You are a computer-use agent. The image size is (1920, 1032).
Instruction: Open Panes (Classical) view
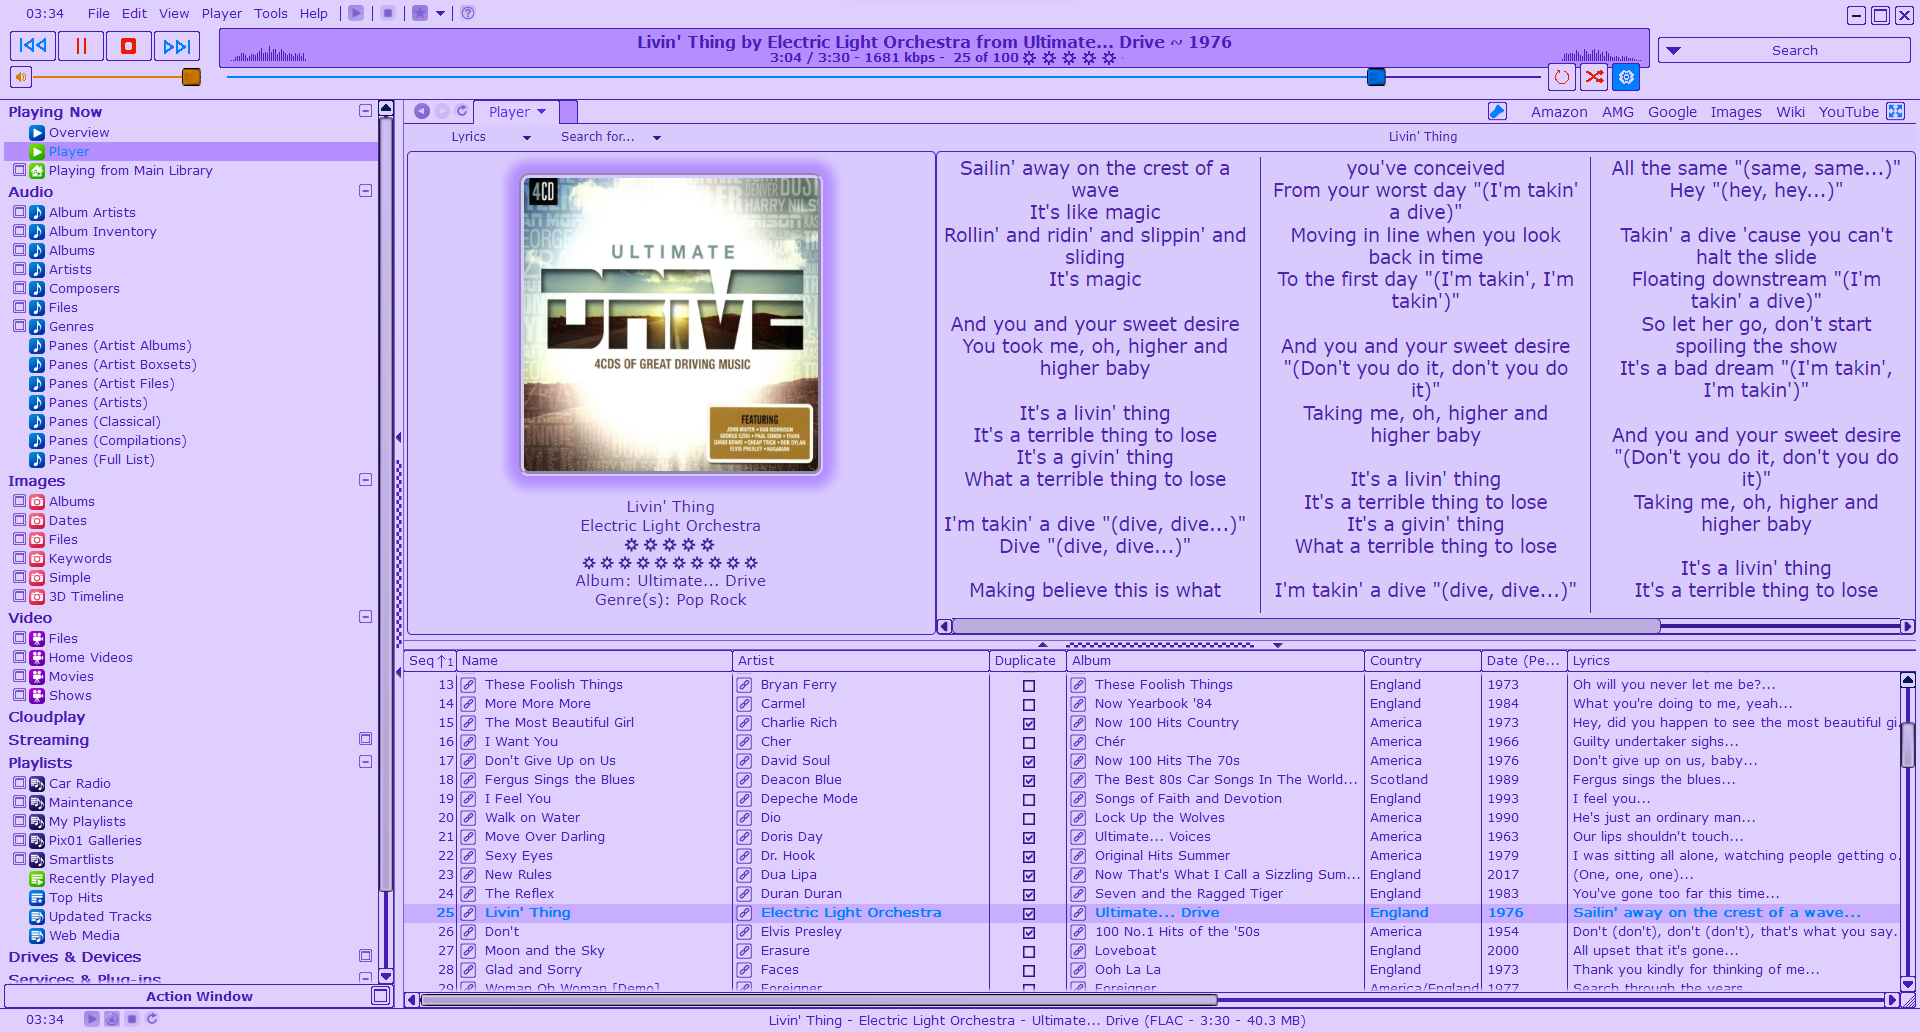[x=104, y=421]
